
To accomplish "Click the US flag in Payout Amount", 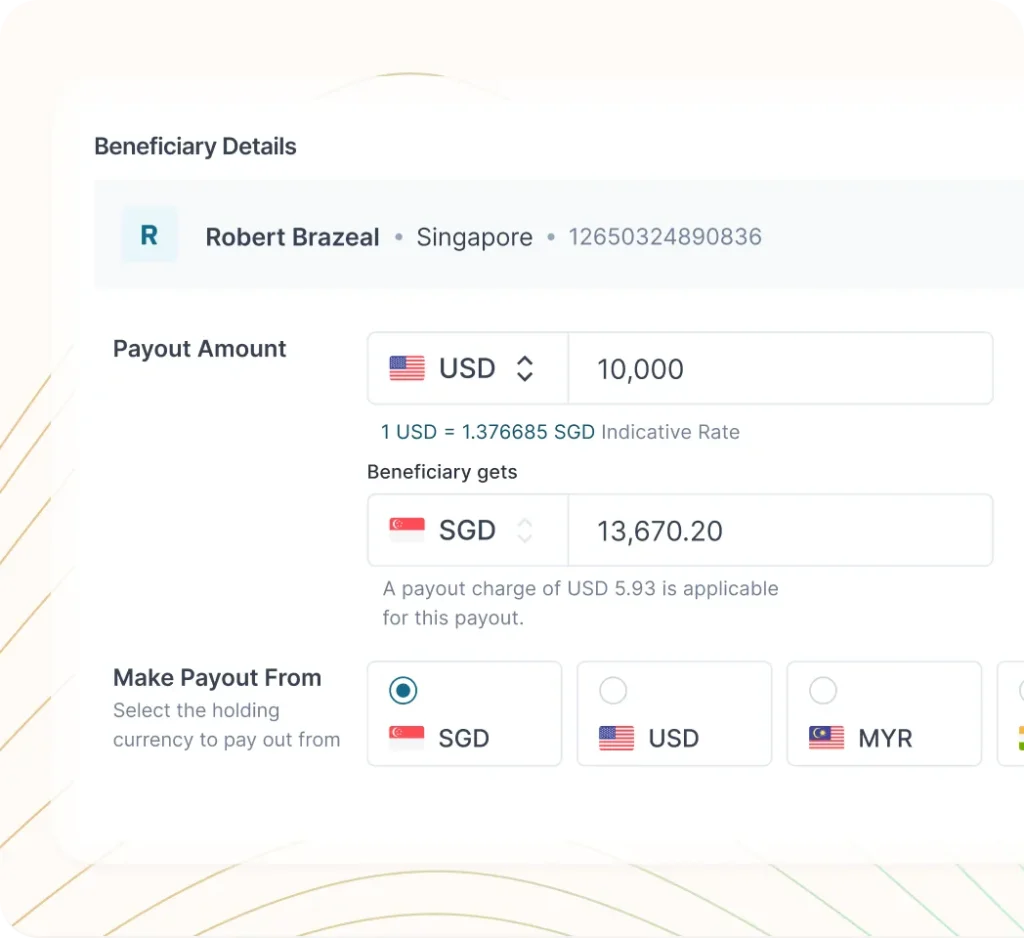I will coord(407,368).
